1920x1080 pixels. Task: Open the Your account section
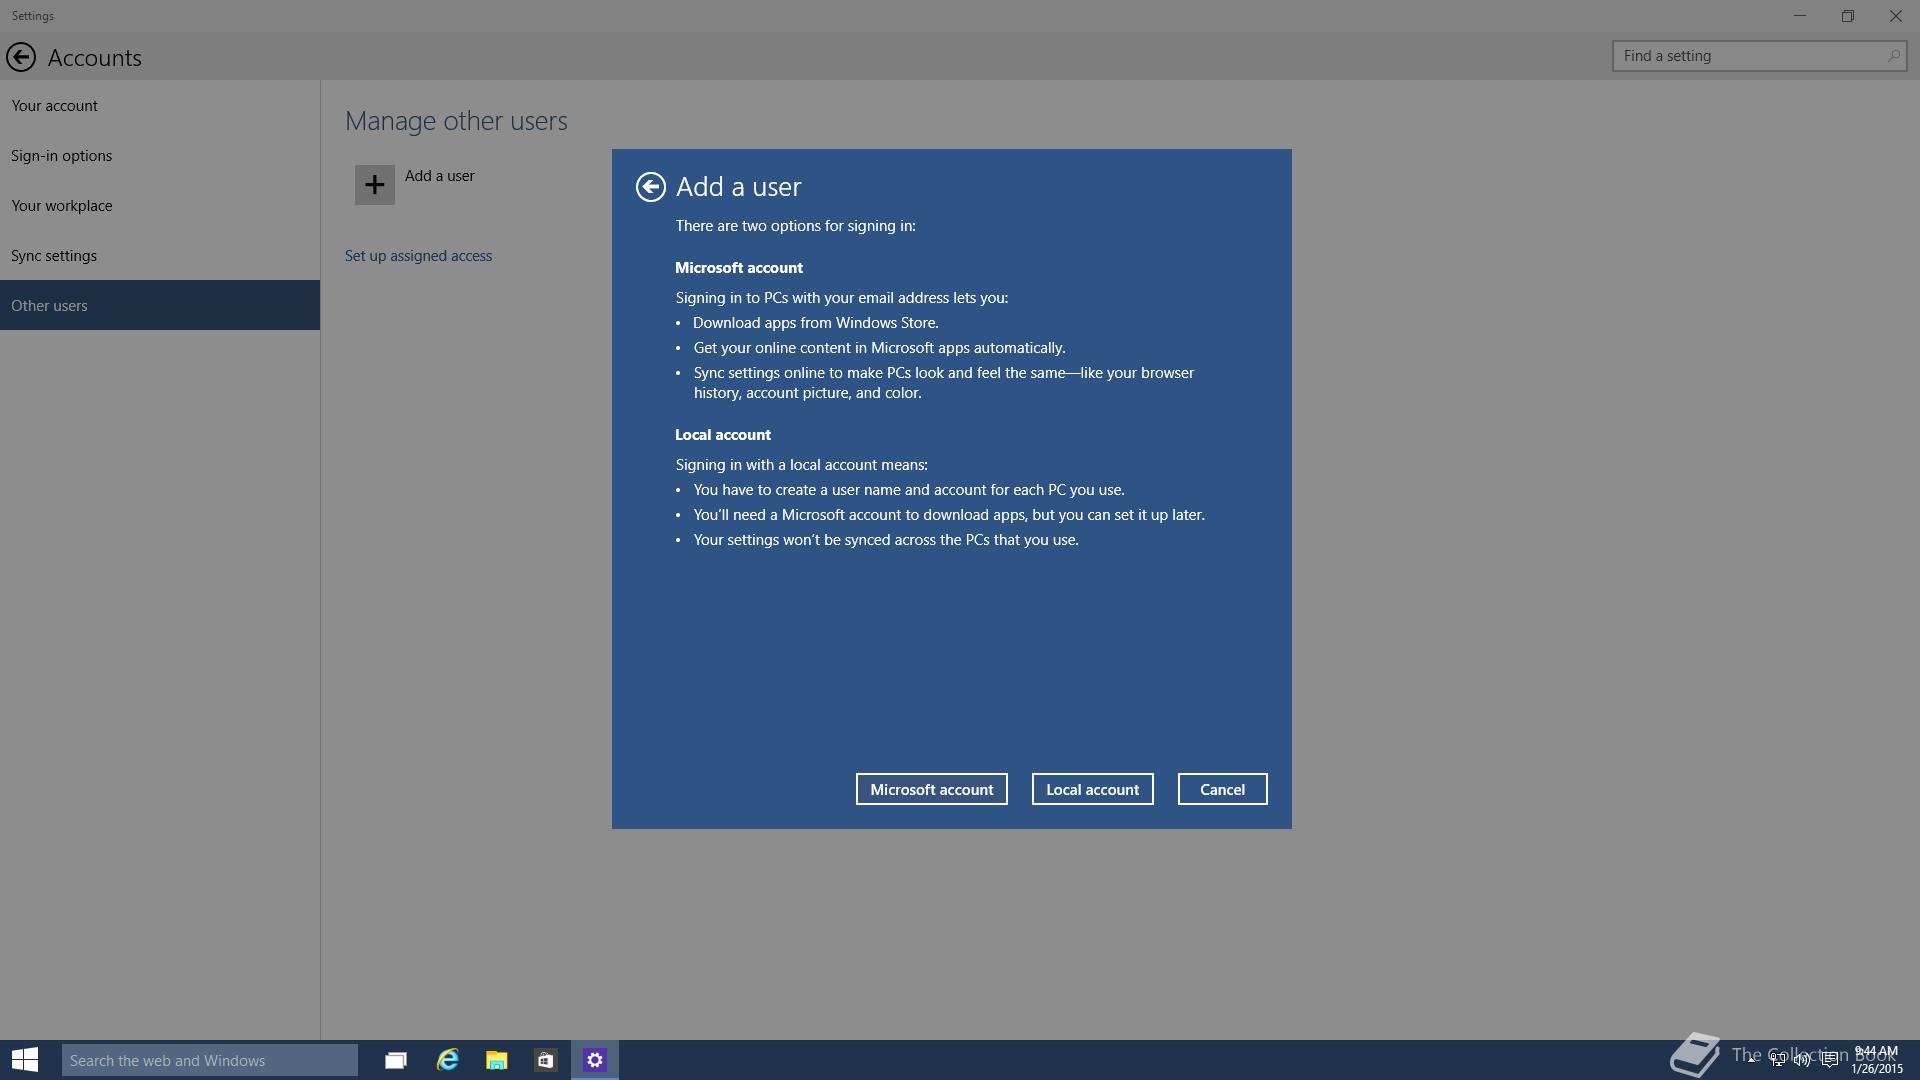(160, 105)
